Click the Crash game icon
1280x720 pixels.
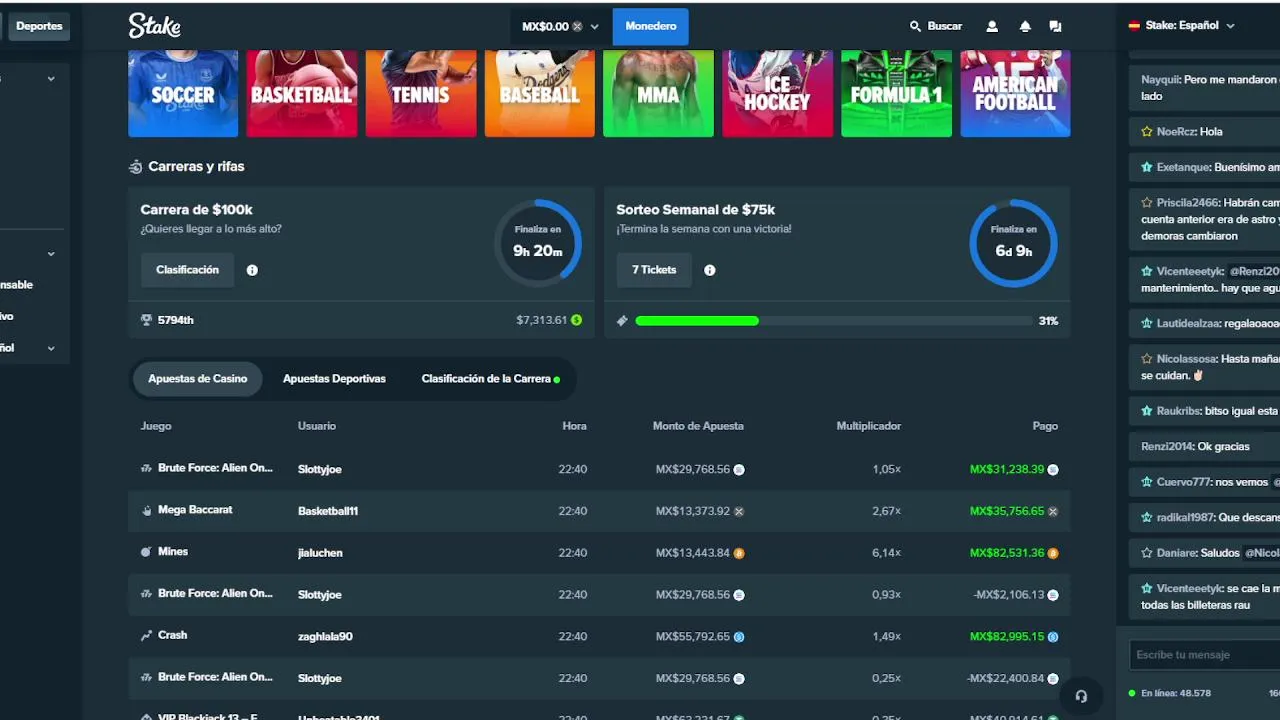(146, 635)
